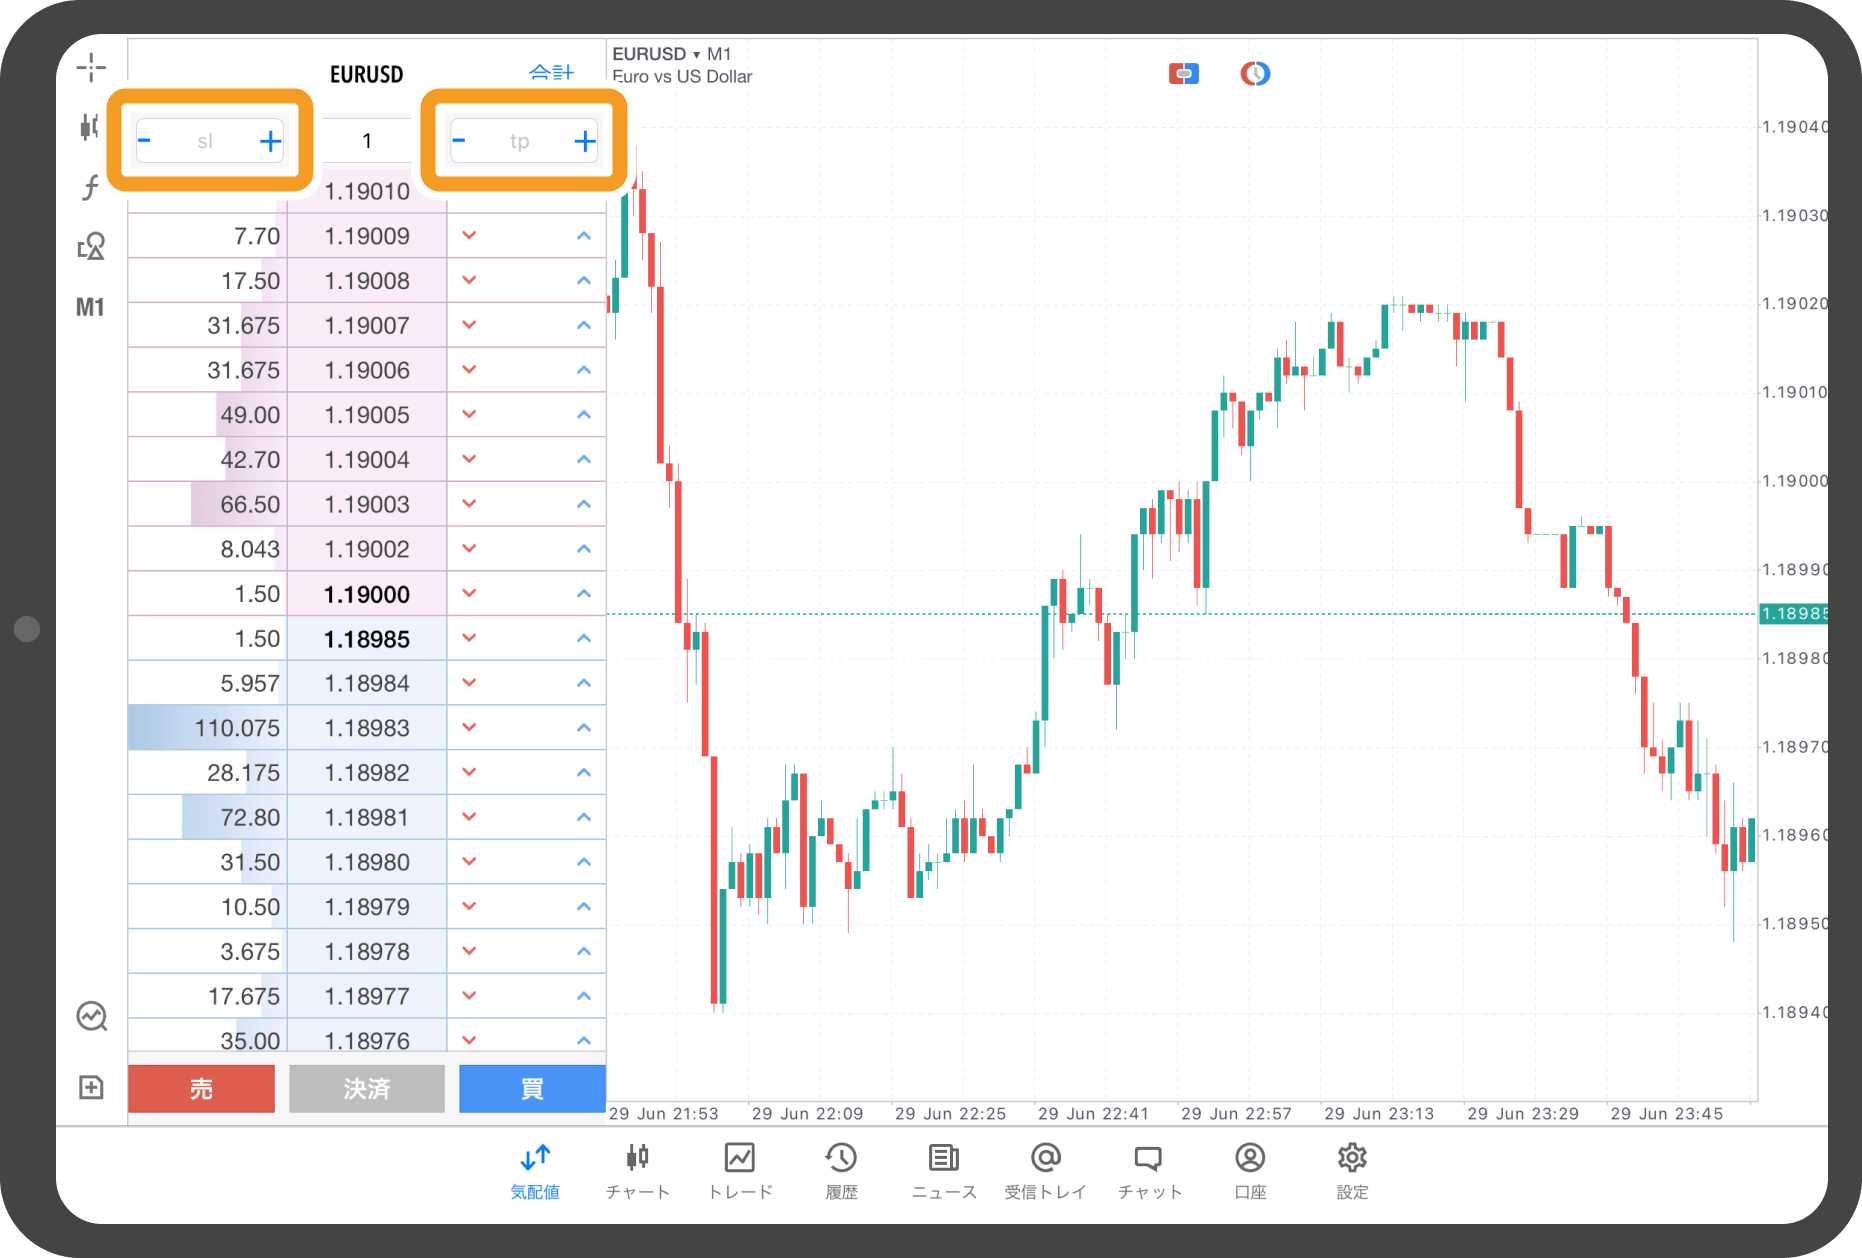1862x1258 pixels.
Task: Click red down chevron at 1.18983
Action: 469,728
